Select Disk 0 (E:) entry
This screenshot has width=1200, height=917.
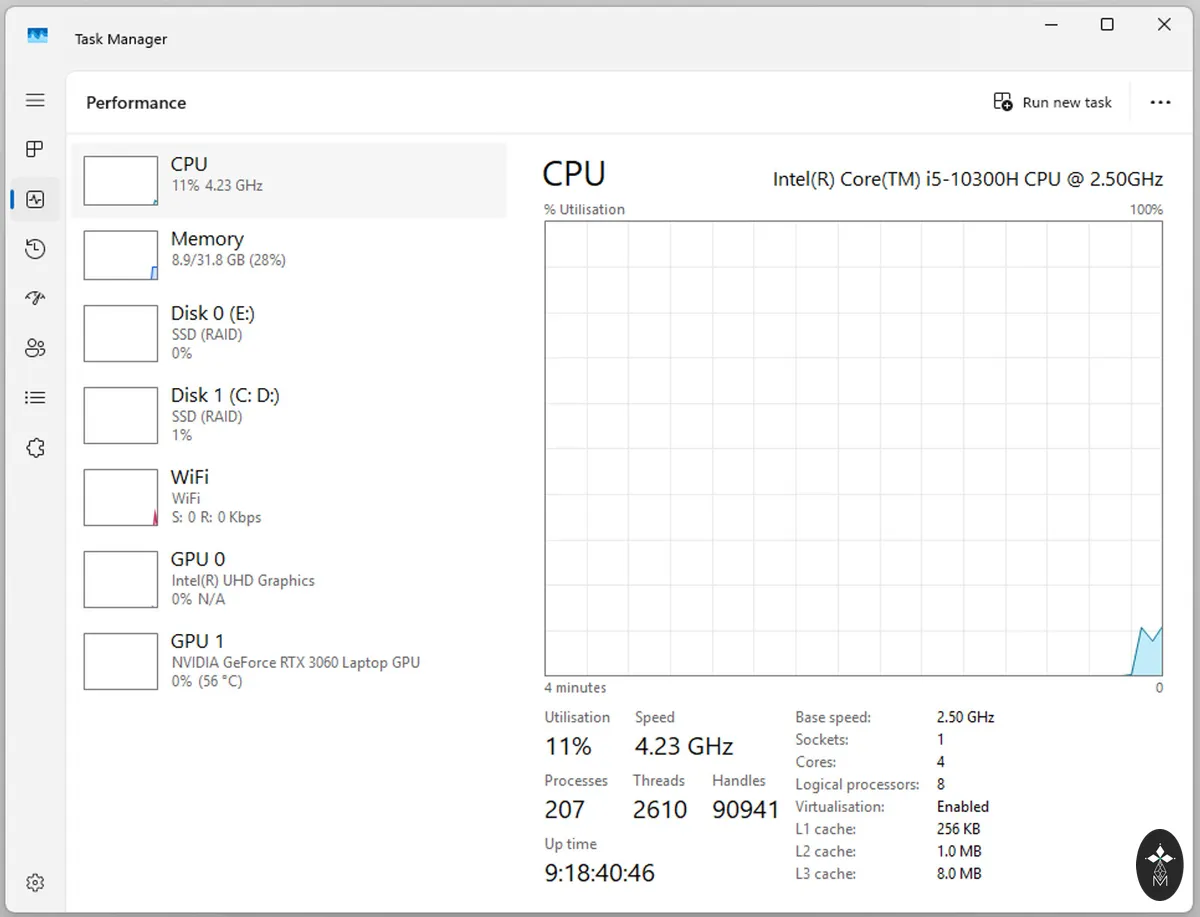289,333
